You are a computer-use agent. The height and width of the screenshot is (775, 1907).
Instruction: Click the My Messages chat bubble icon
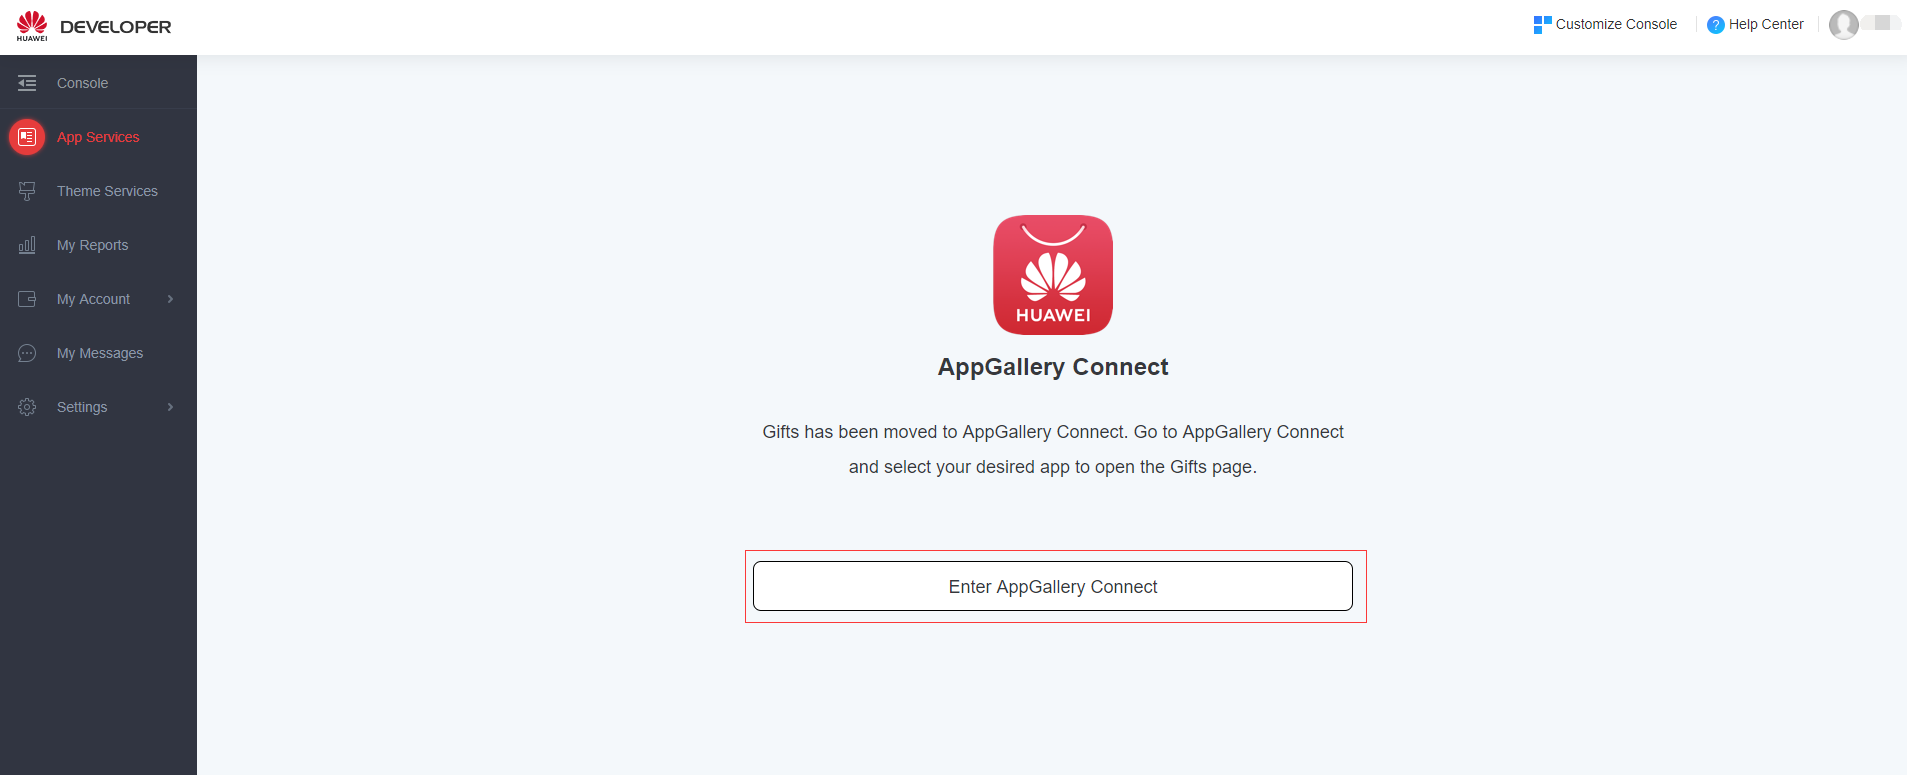[27, 353]
